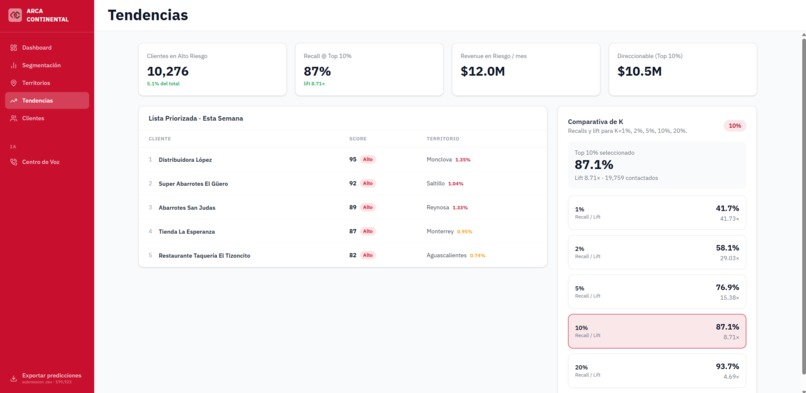Click the 10,276 high-risk clients value

pyautogui.click(x=168, y=71)
